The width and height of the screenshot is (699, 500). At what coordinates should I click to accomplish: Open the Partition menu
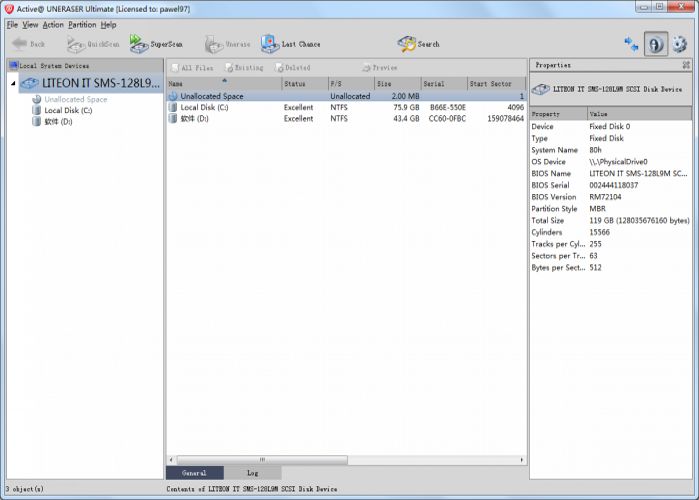(x=82, y=25)
